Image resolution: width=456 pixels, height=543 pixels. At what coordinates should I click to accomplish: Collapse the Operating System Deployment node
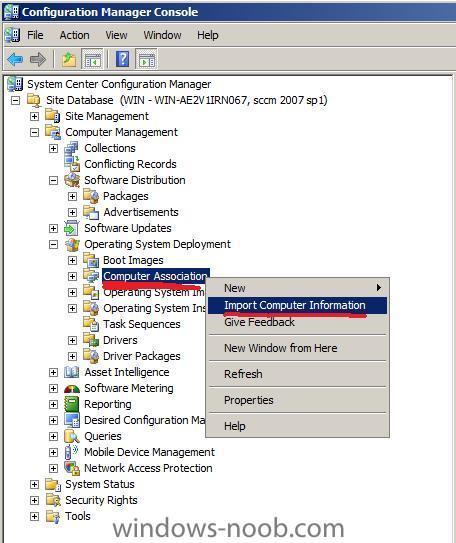coord(53,244)
